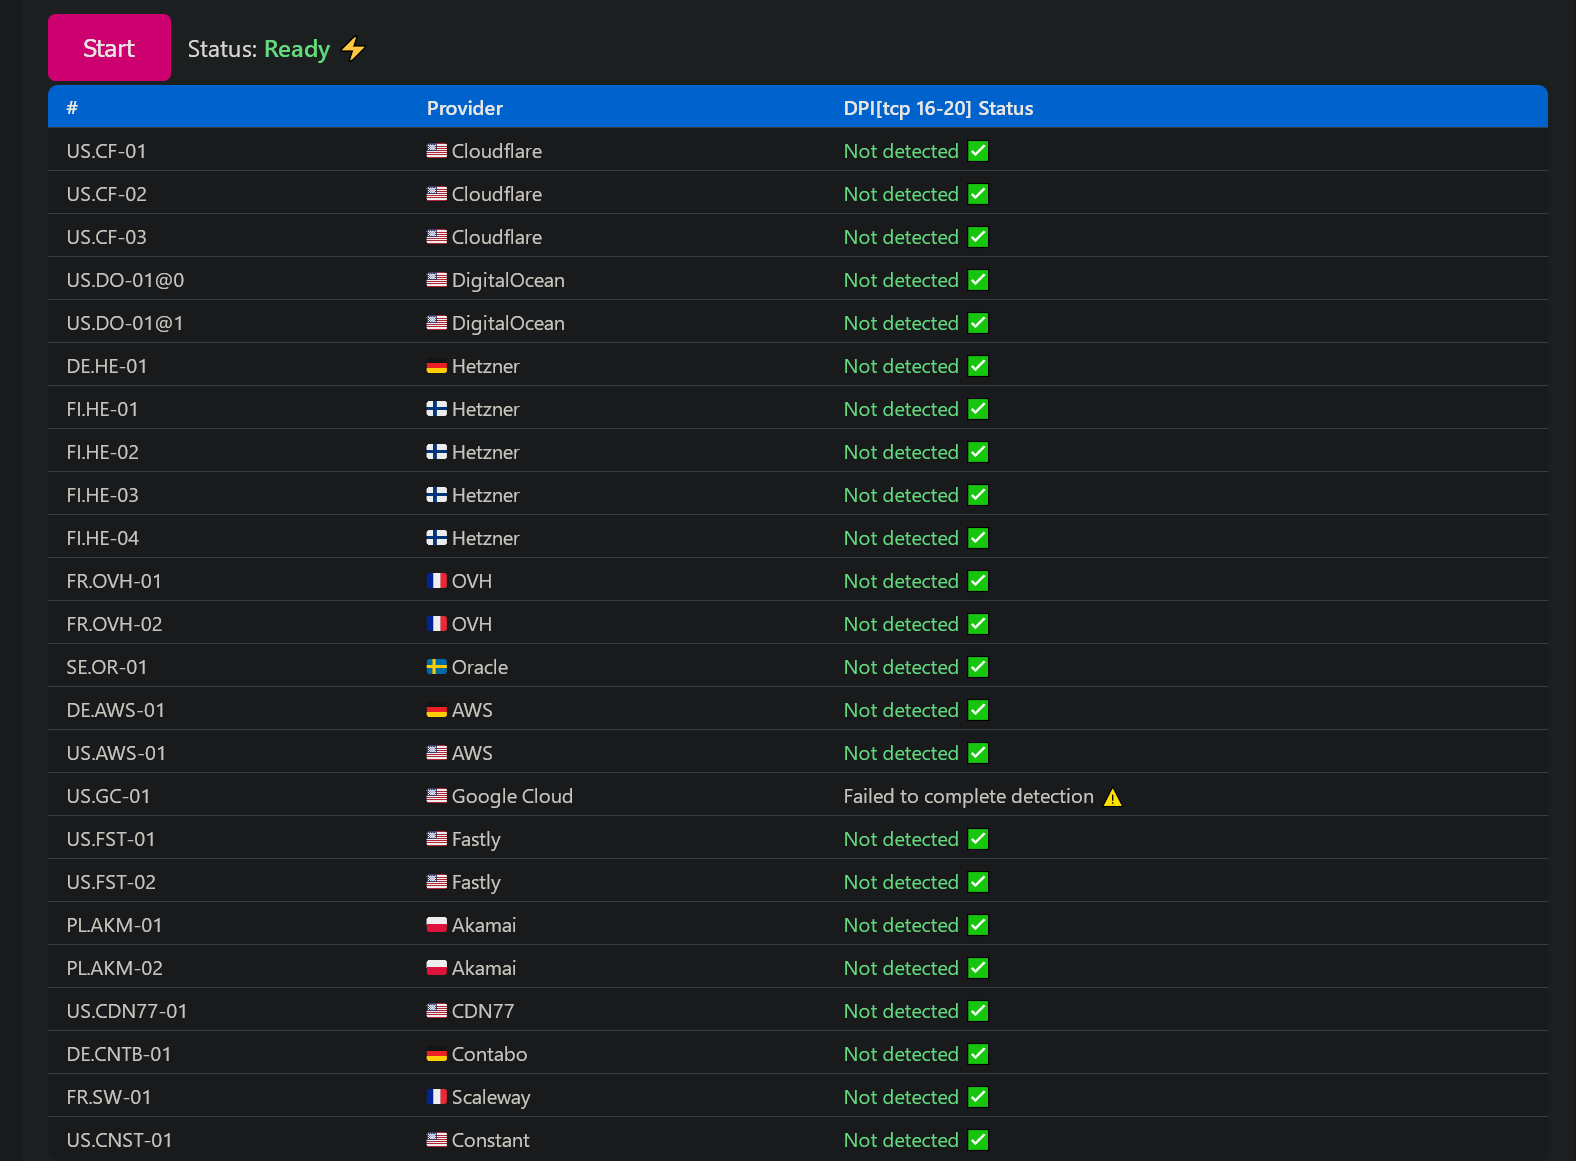Click the Swedish flag icon in row SE.OR-01

(x=437, y=667)
